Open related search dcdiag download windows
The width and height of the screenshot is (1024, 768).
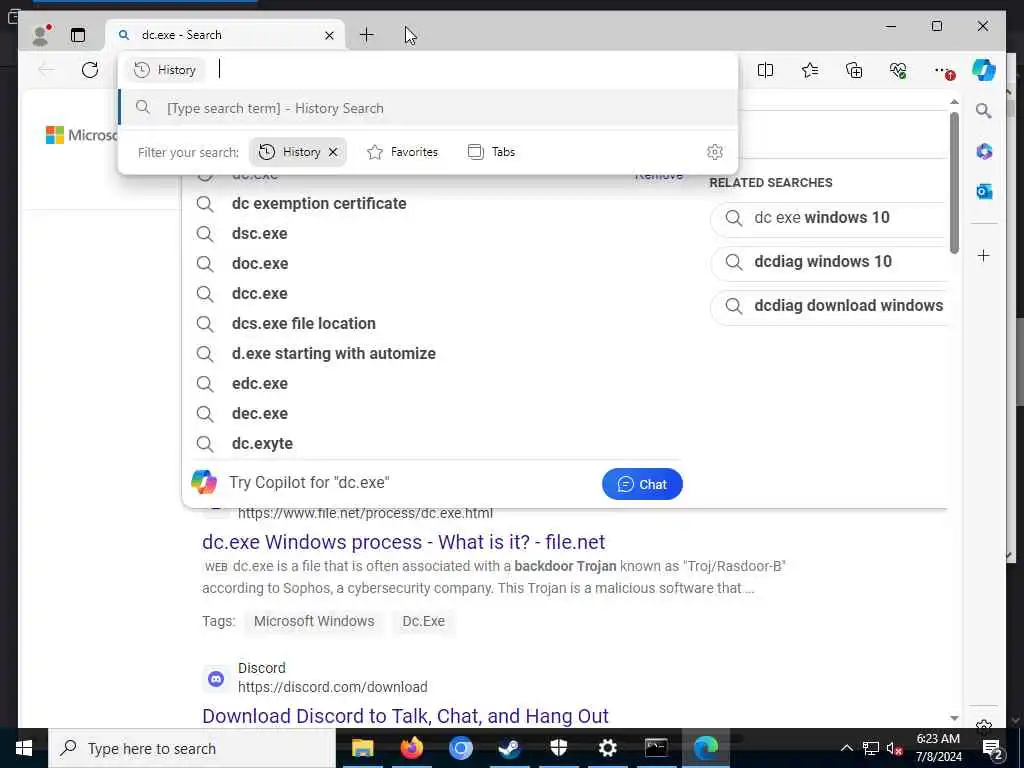829,306
